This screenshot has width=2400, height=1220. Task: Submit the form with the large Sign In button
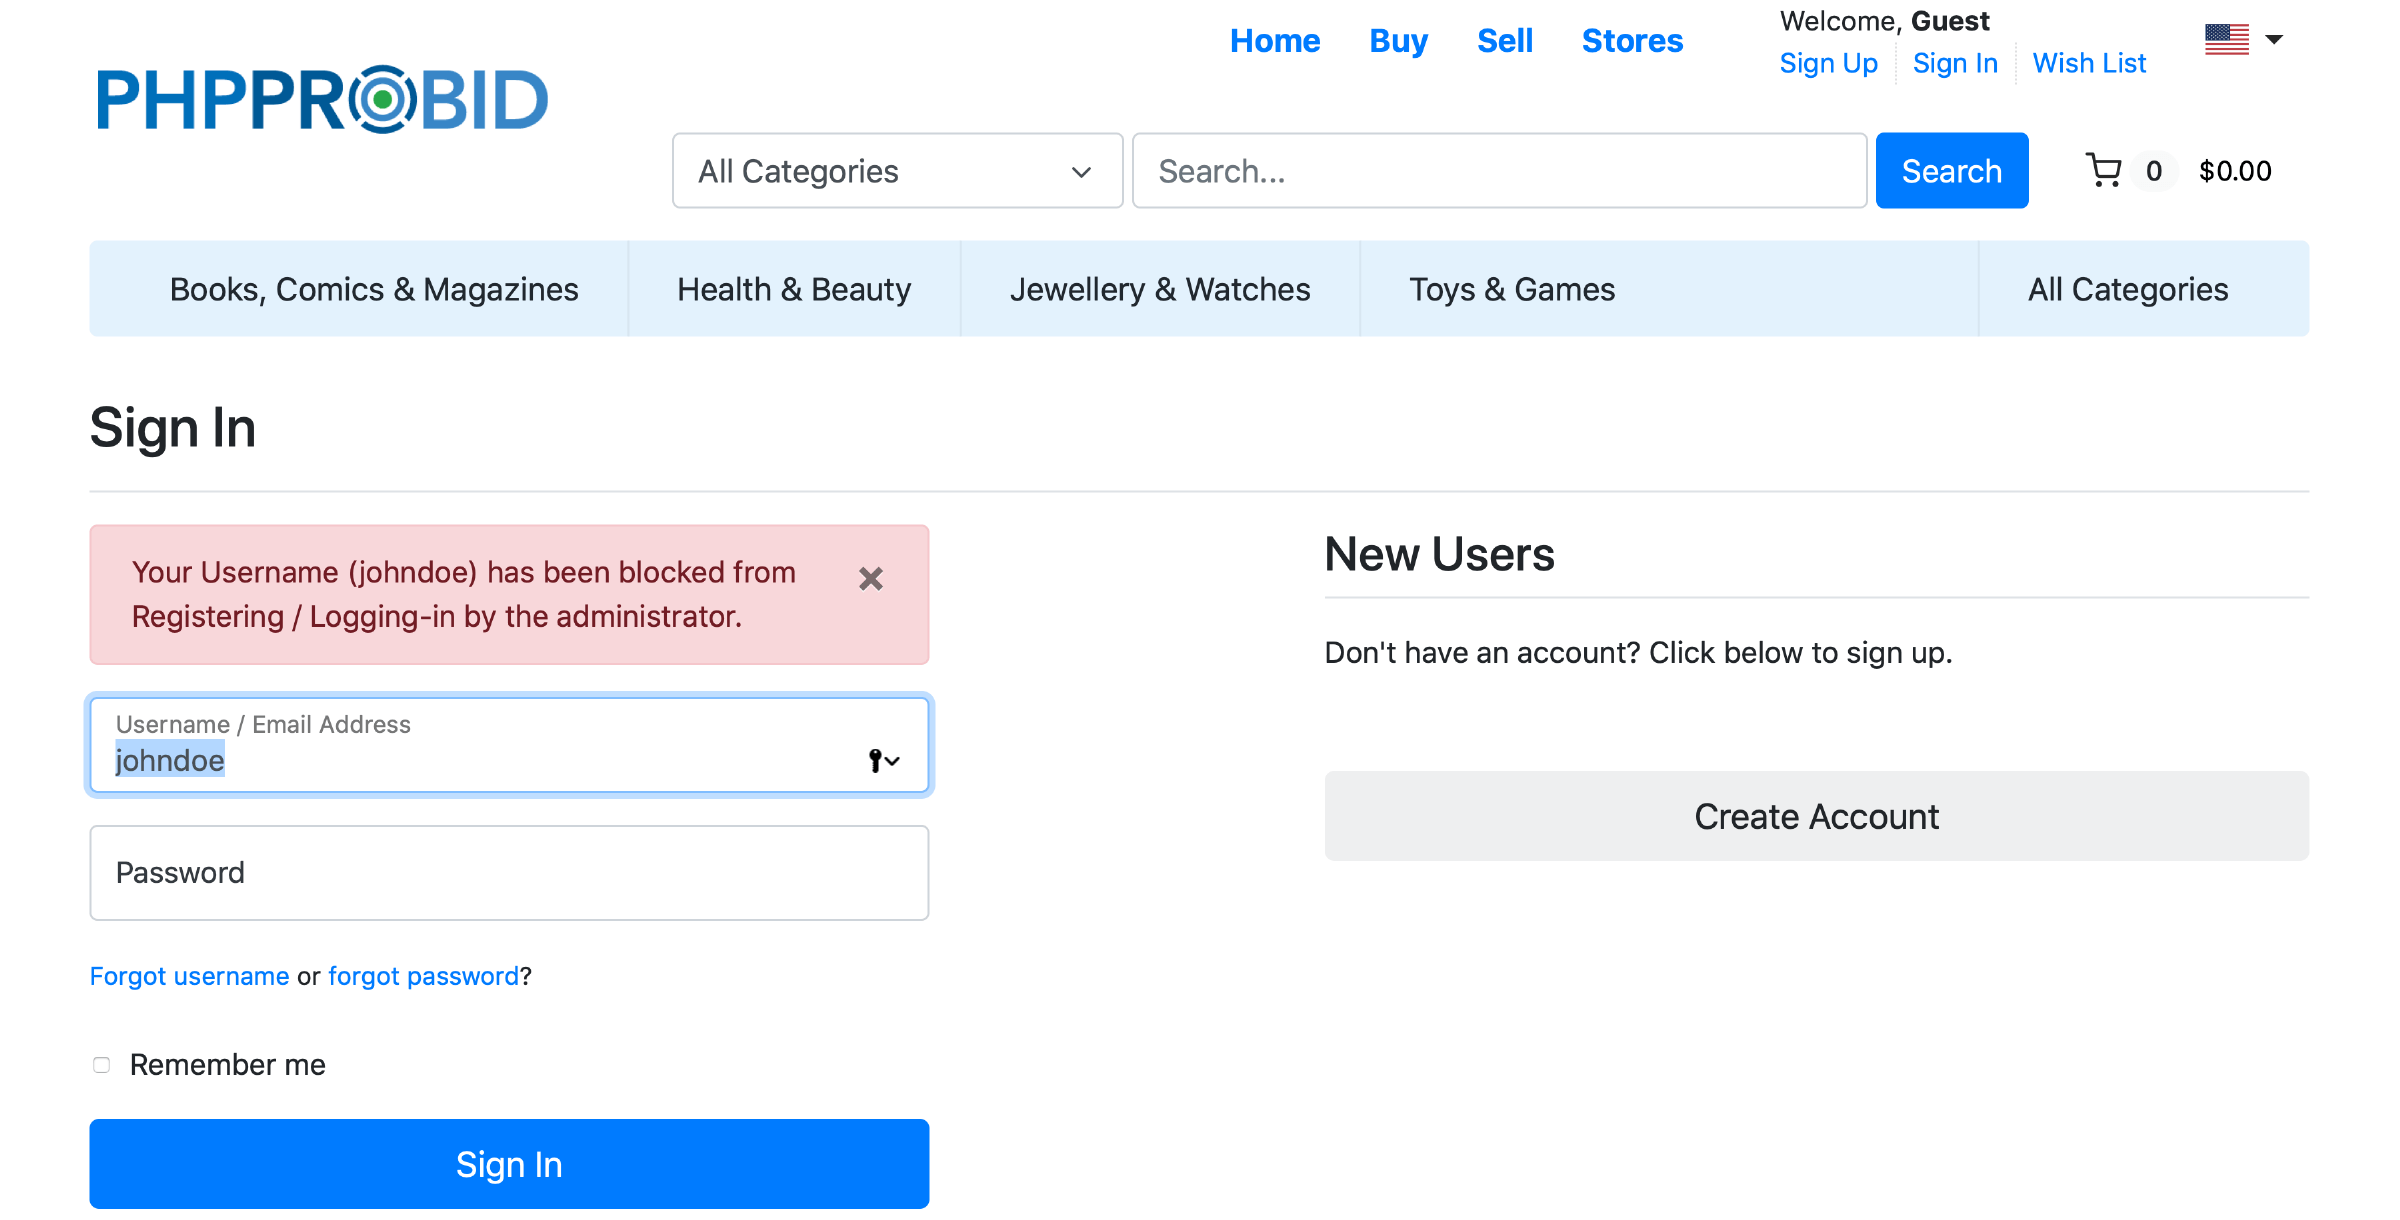(x=509, y=1164)
